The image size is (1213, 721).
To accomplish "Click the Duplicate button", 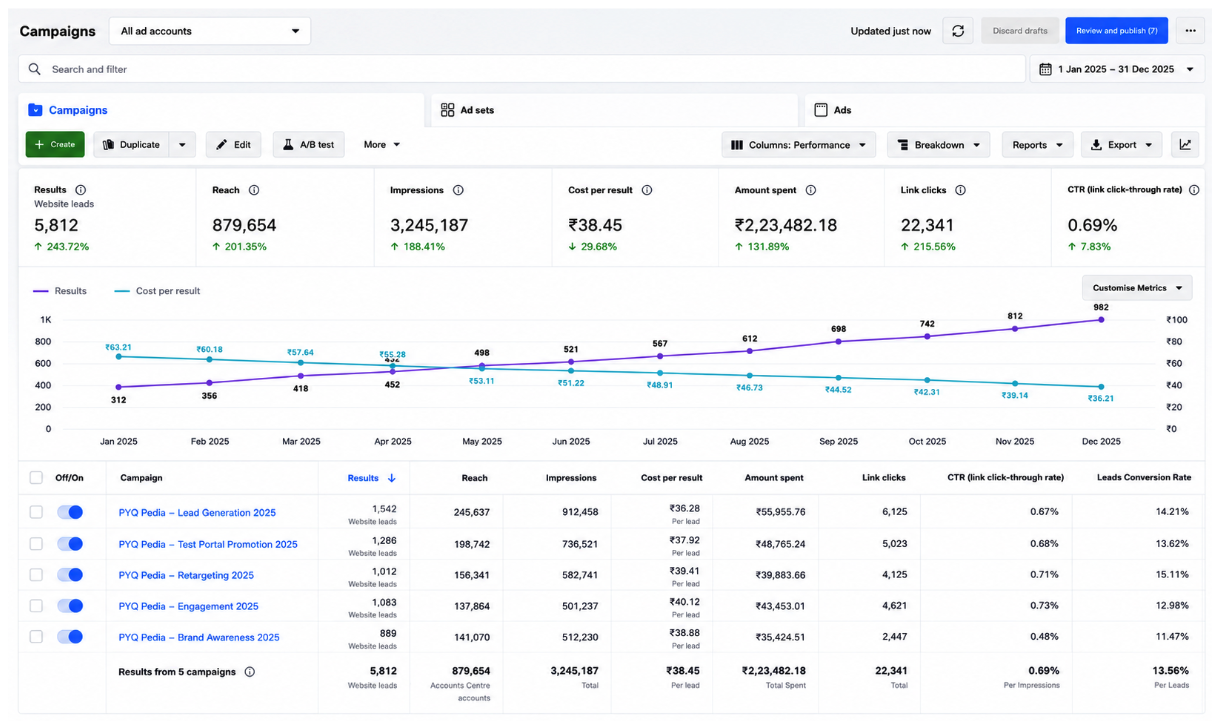I will [131, 145].
